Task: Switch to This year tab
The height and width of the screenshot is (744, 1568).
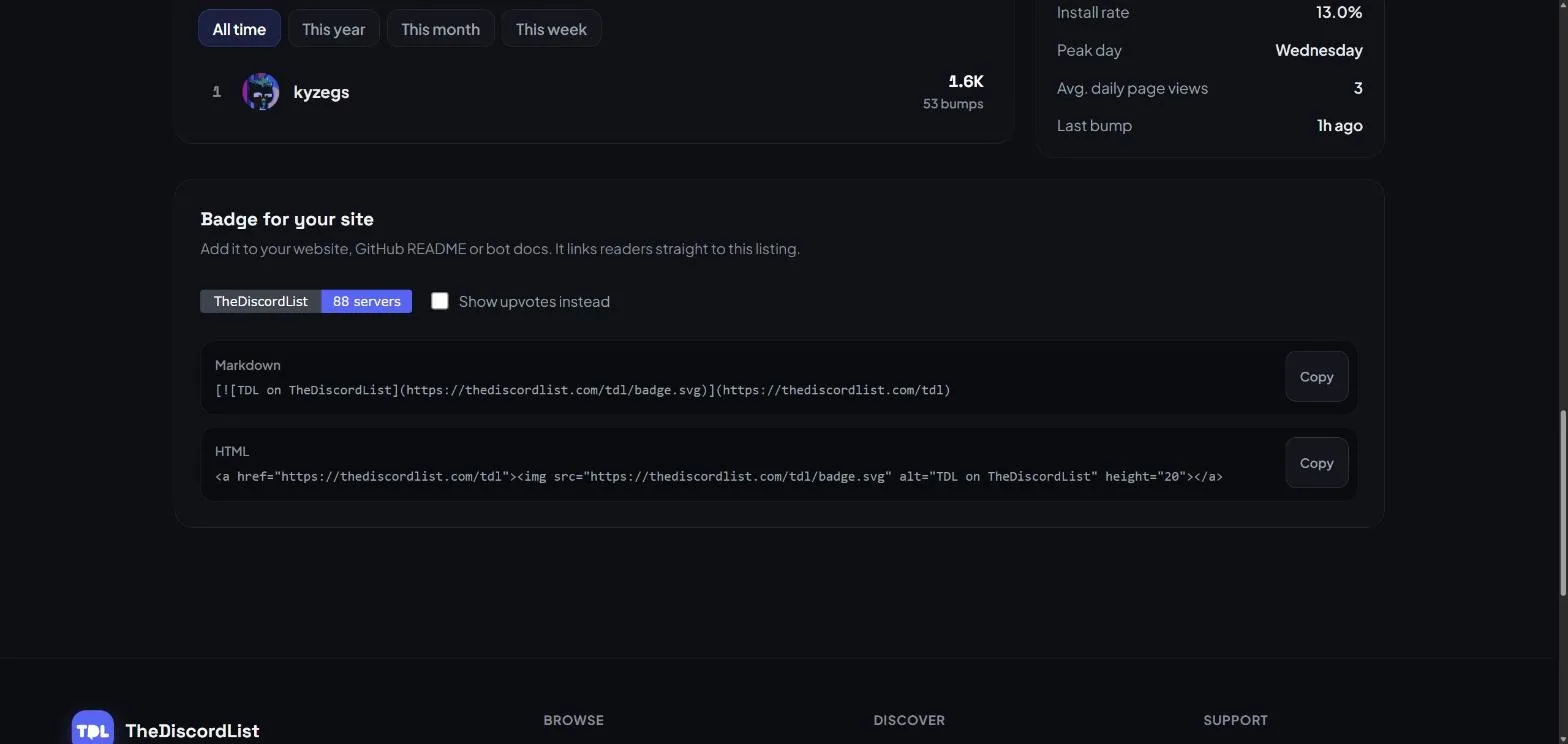Action: pyautogui.click(x=333, y=29)
